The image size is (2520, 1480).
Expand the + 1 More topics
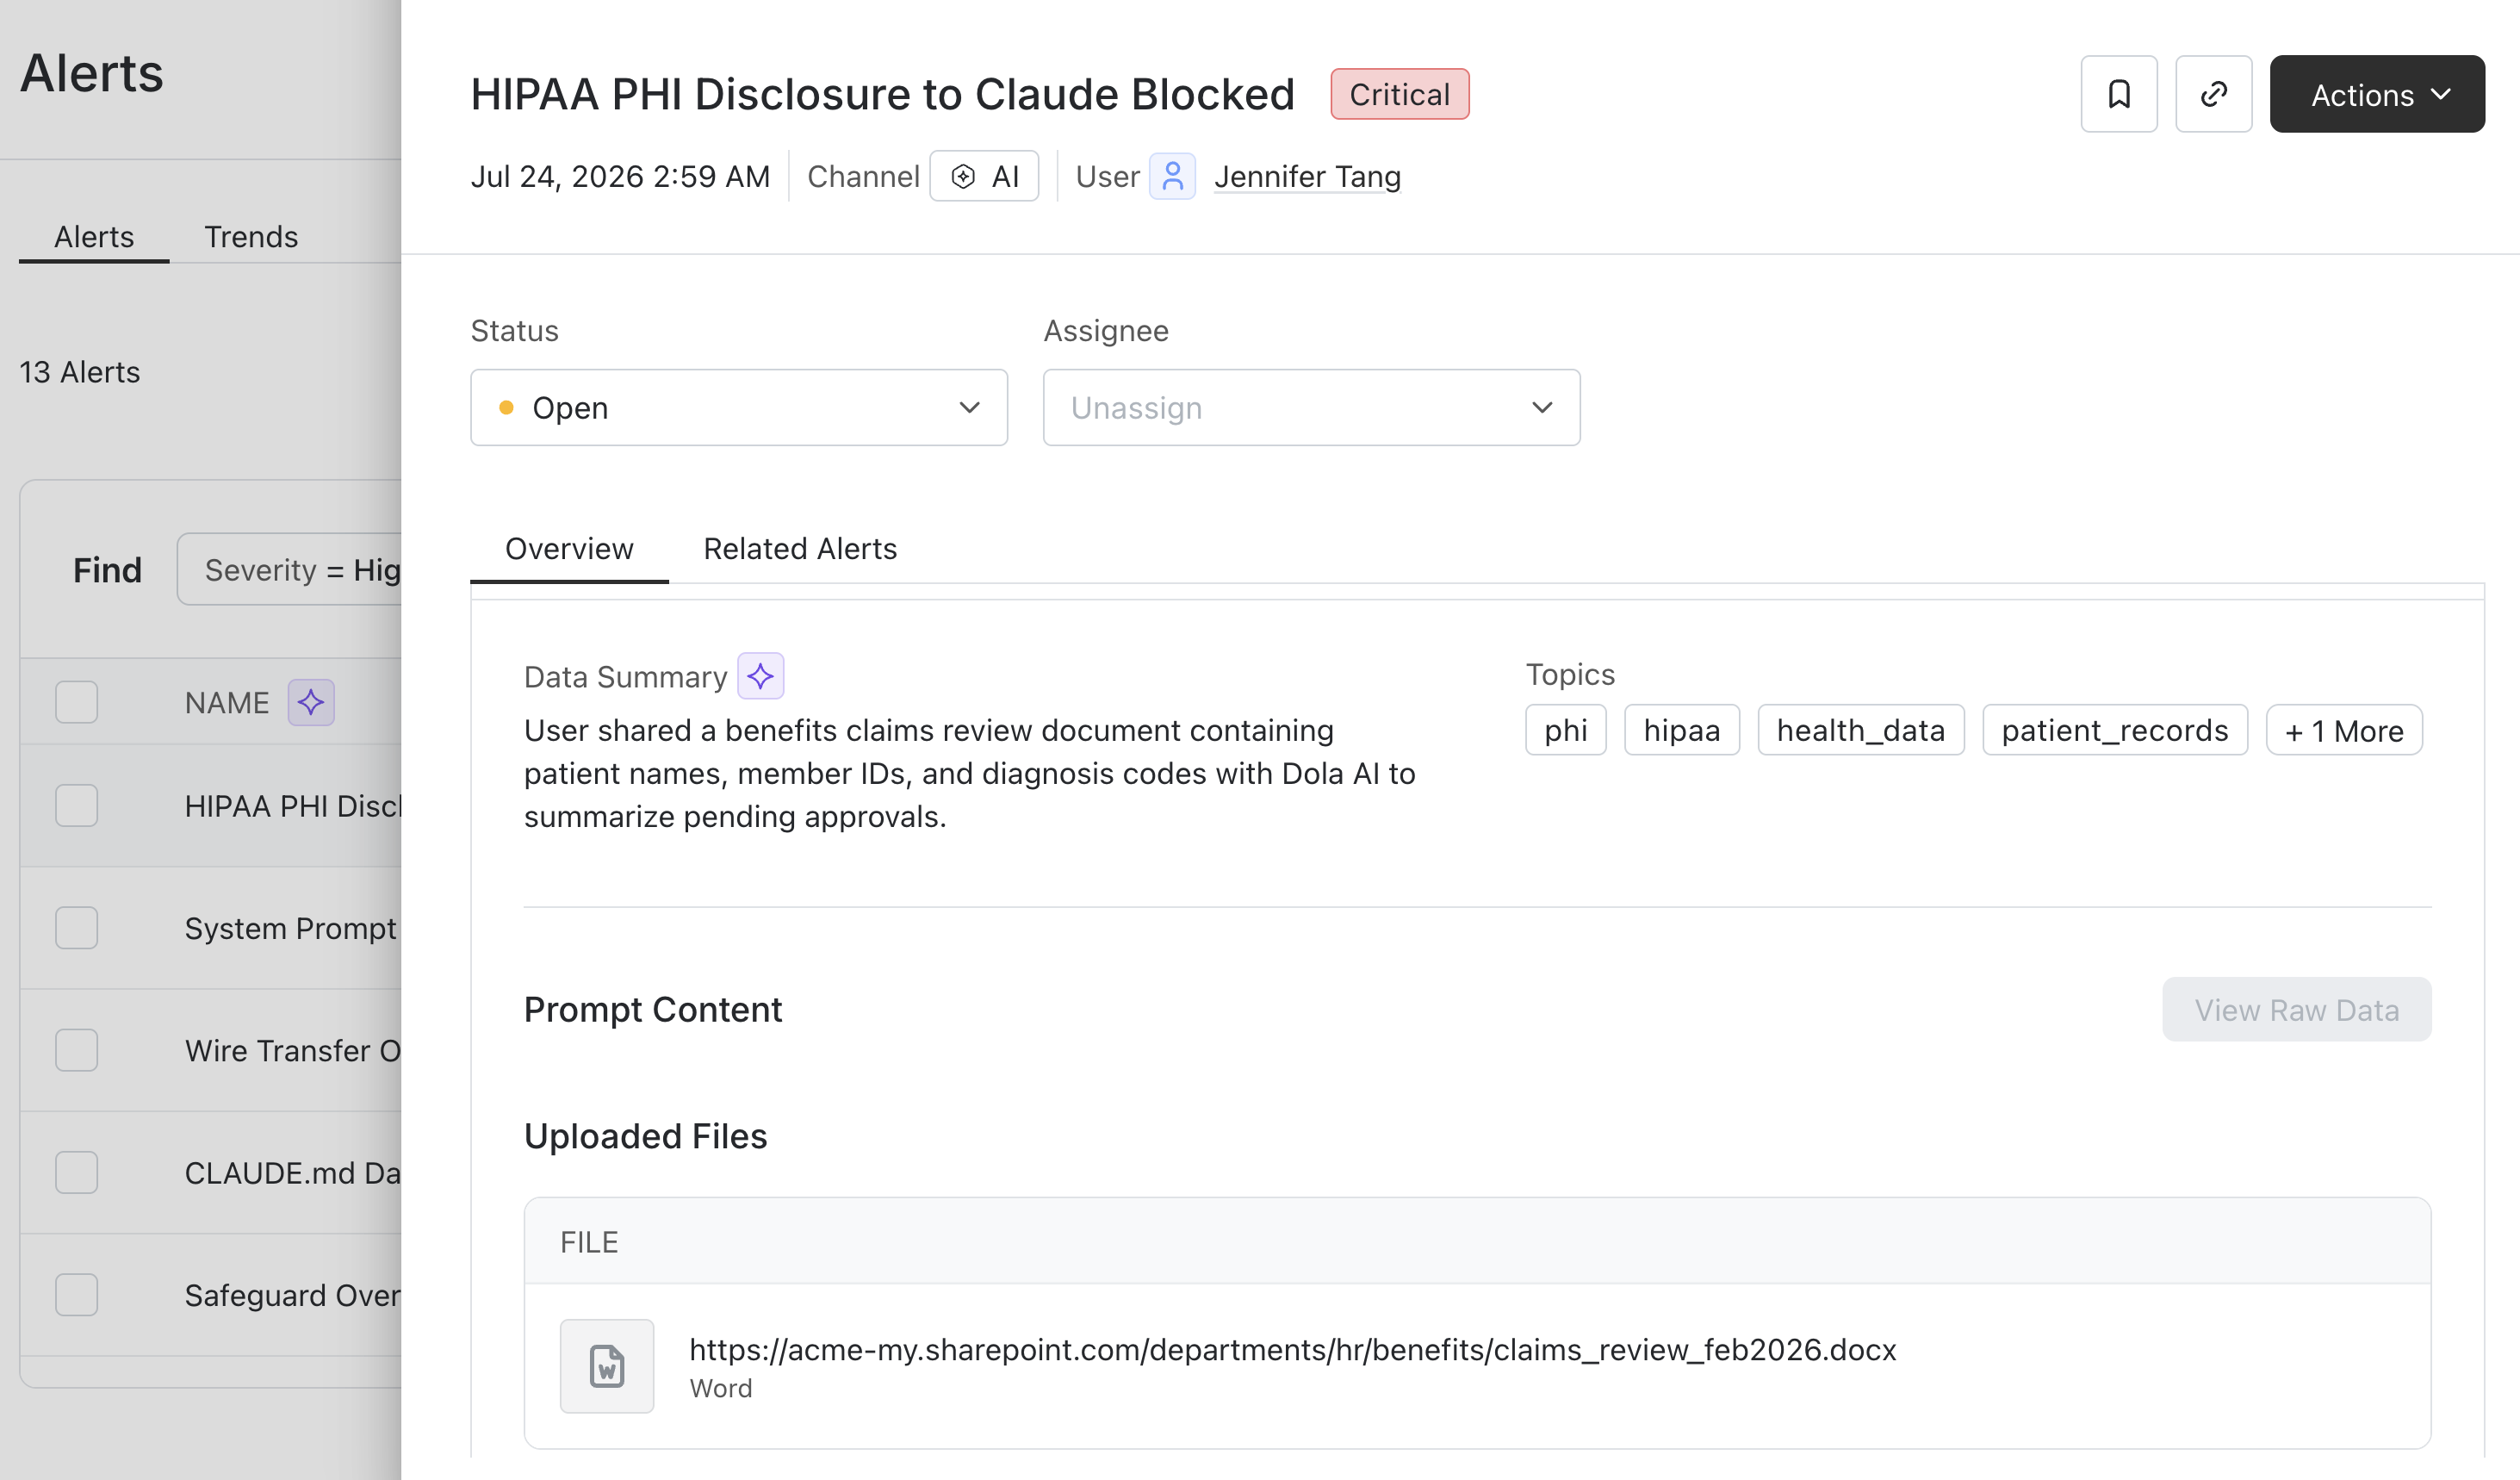pyautogui.click(x=2343, y=730)
